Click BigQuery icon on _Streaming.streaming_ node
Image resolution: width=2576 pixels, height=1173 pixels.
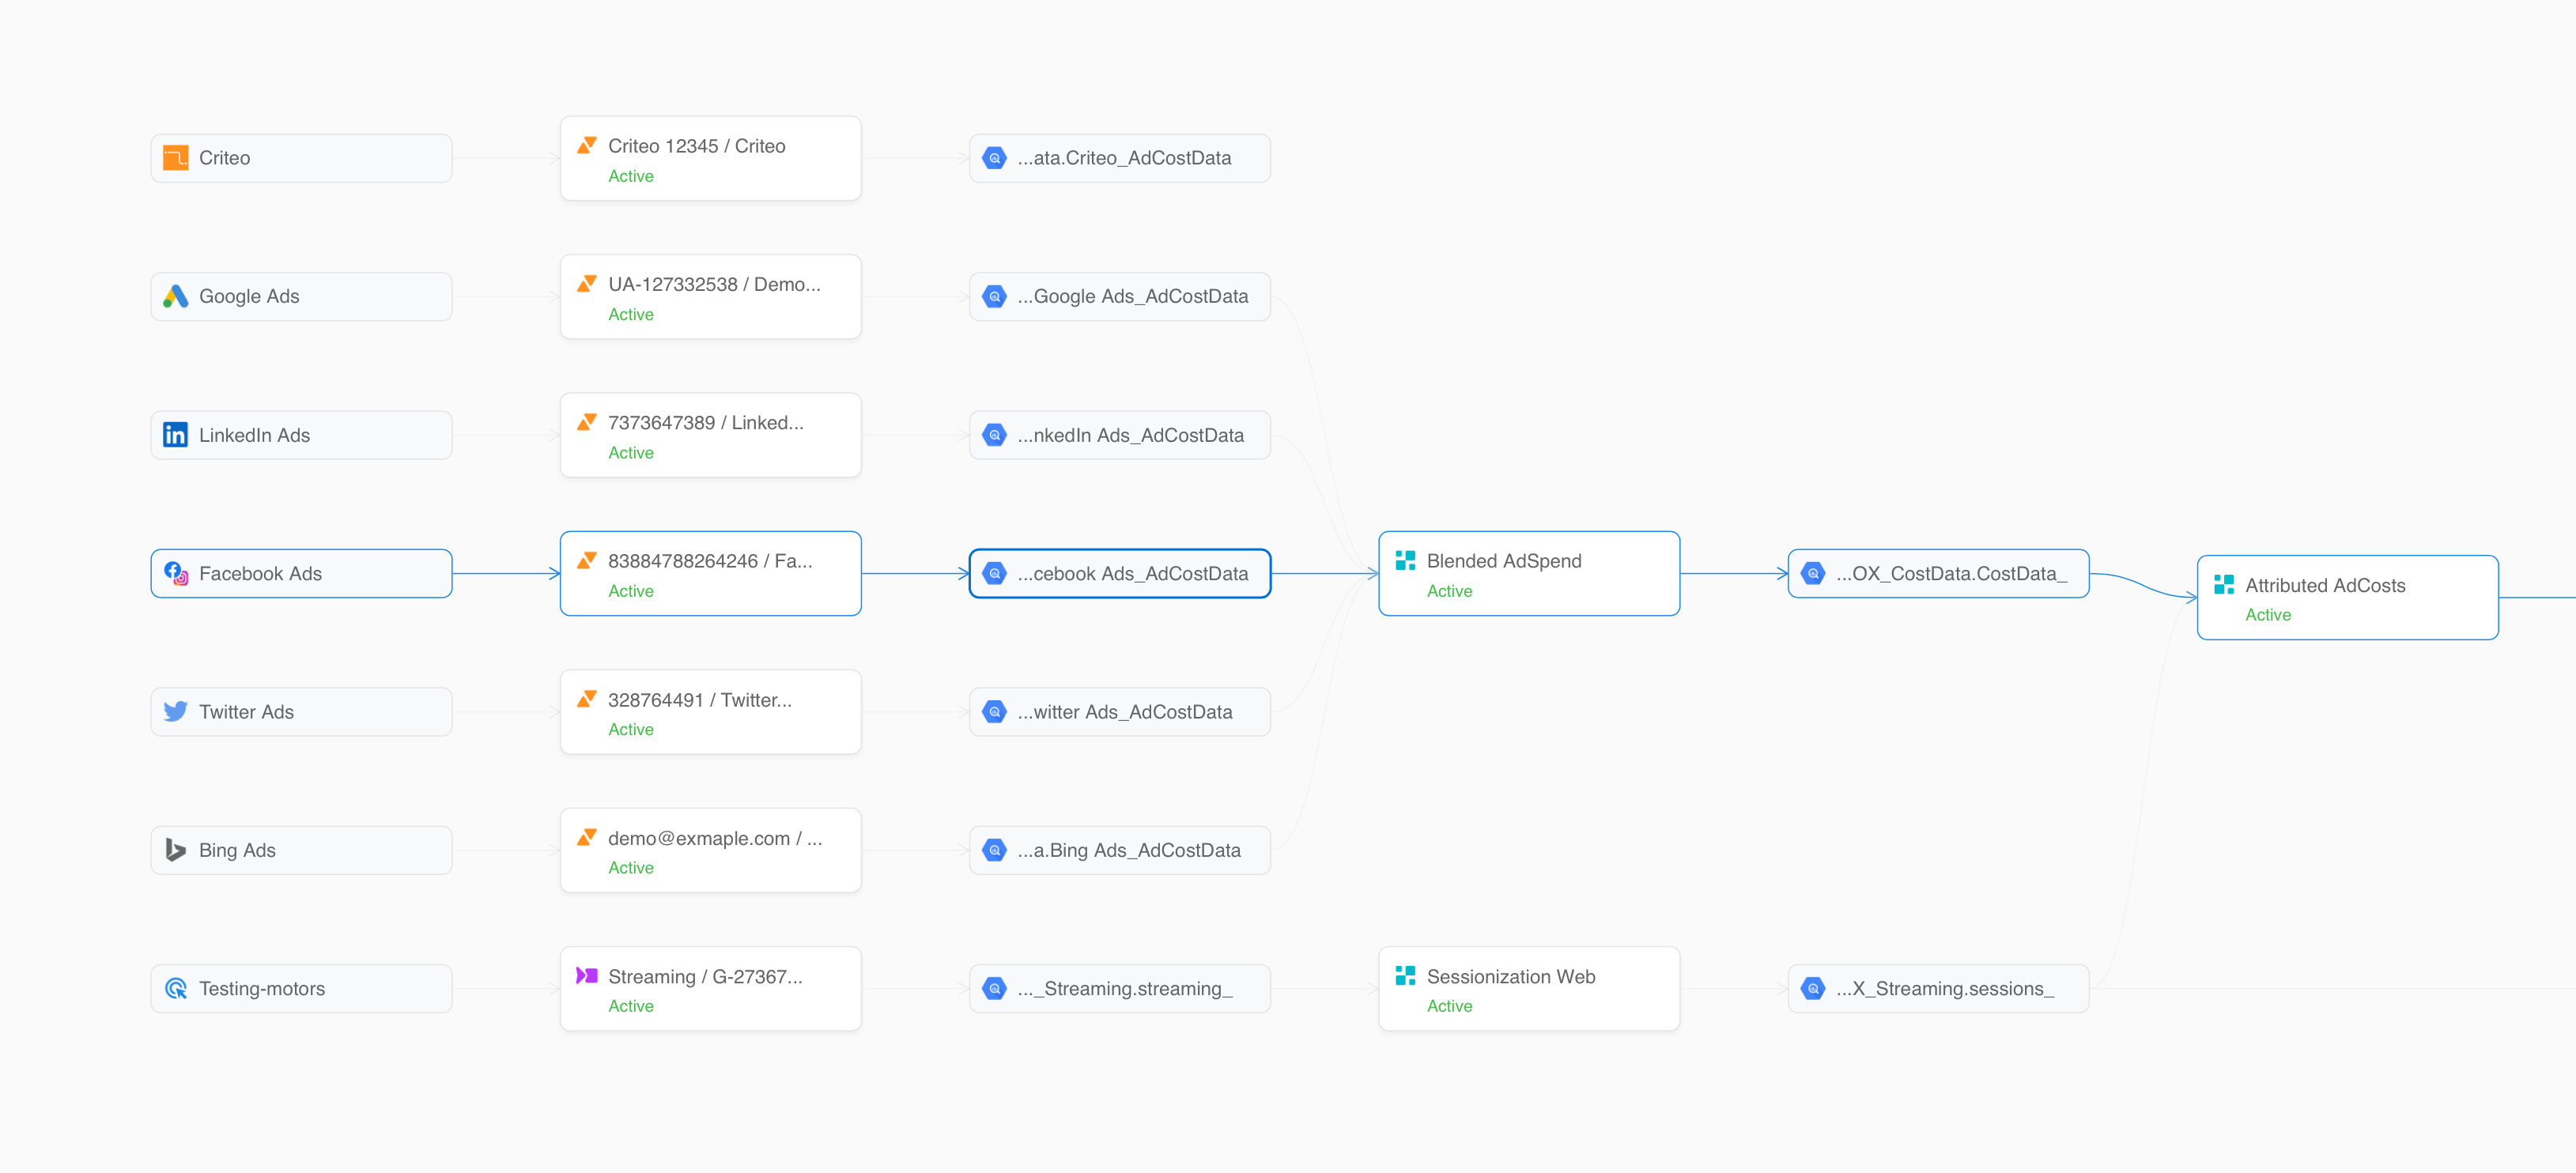994,988
